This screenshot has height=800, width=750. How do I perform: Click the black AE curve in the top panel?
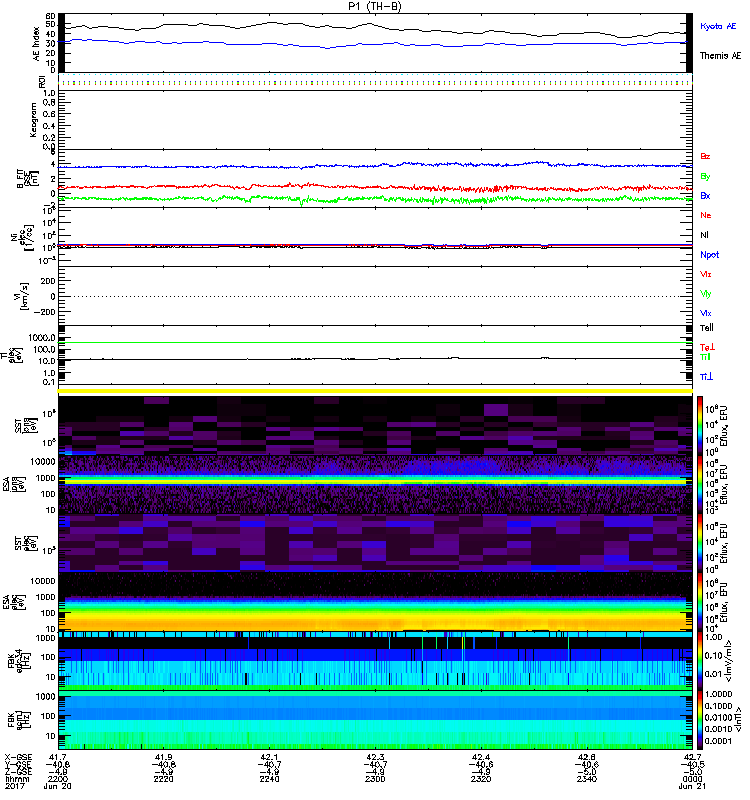coord(376,28)
